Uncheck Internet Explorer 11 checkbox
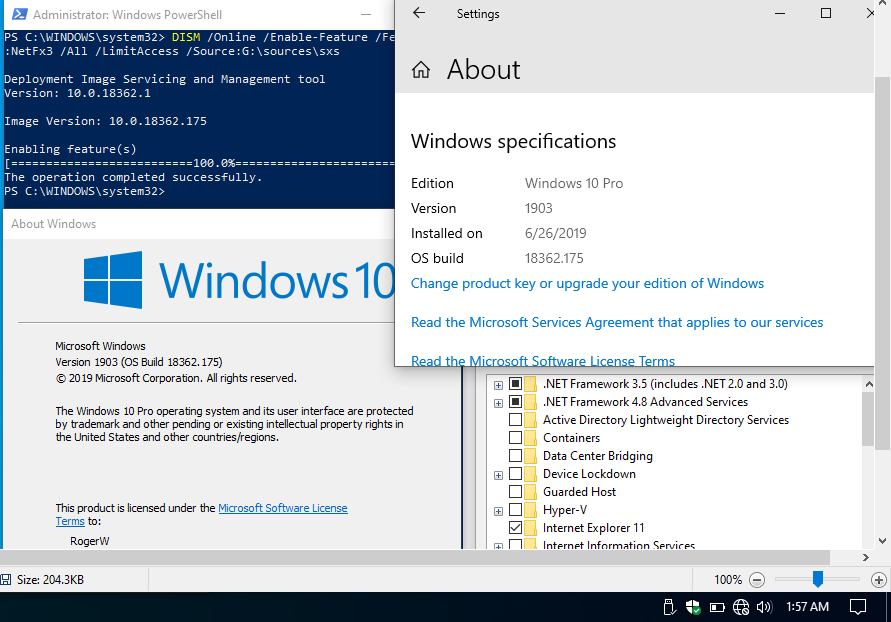 click(515, 528)
